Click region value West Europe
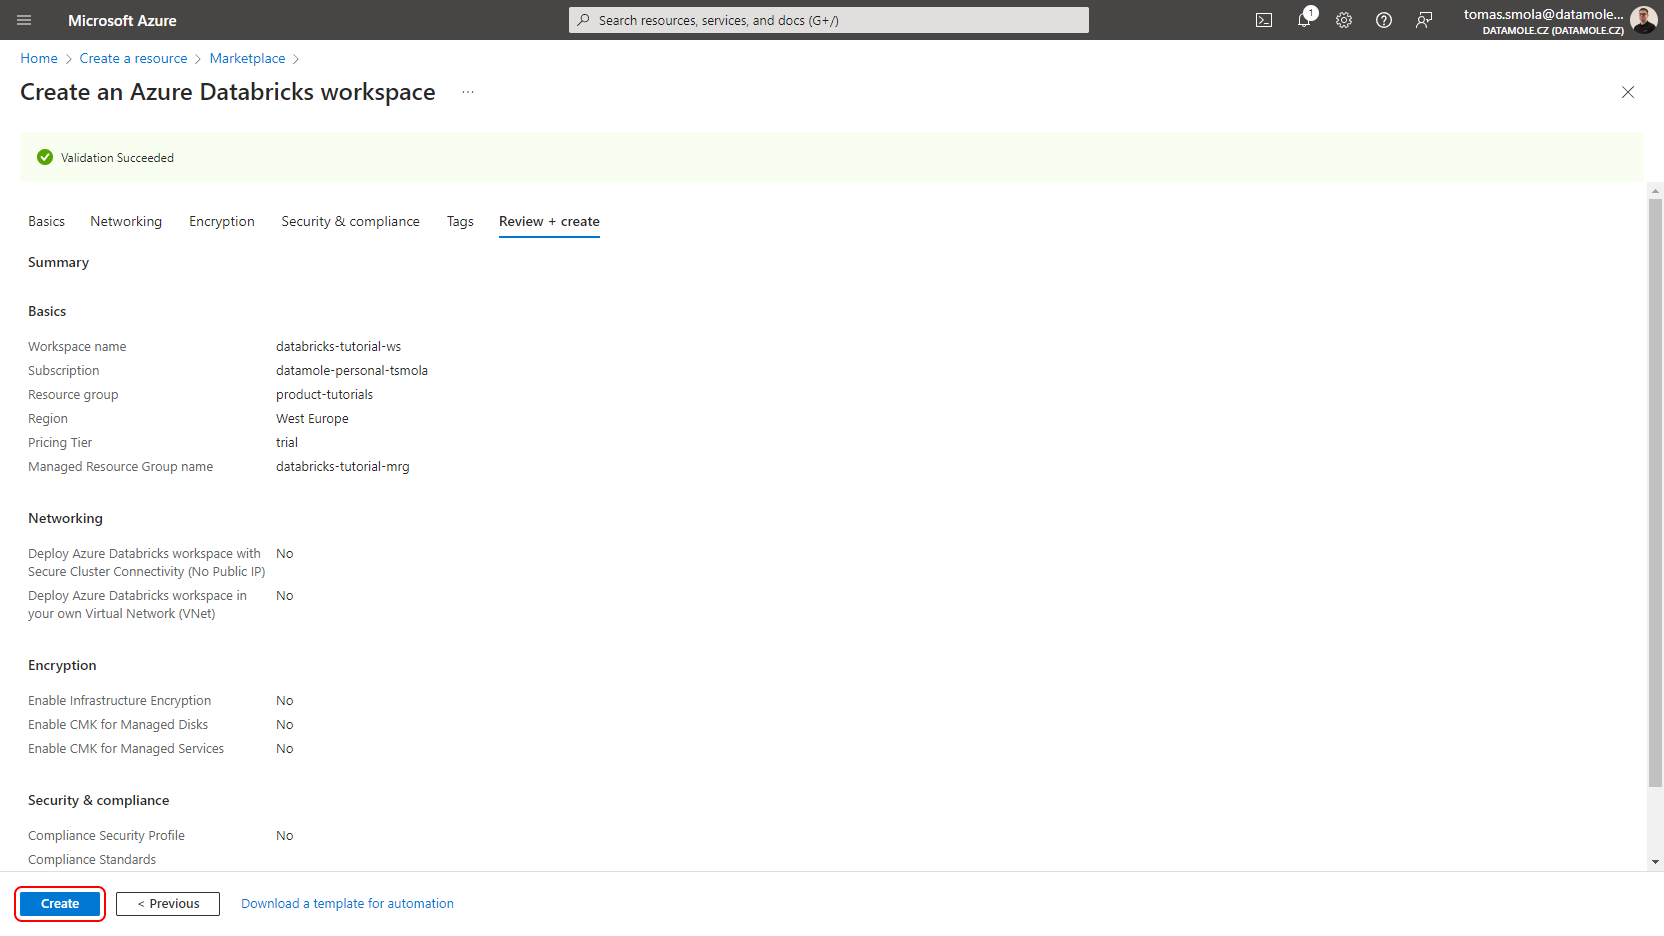The width and height of the screenshot is (1664, 936). tap(312, 418)
